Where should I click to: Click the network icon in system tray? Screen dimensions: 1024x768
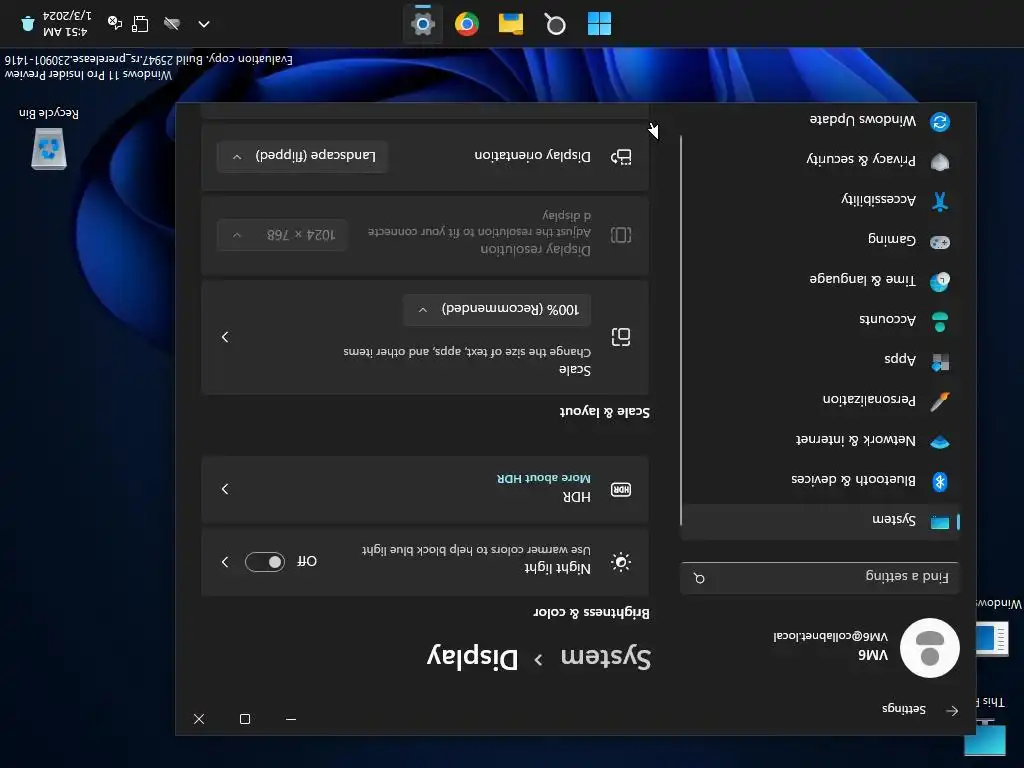click(139, 24)
